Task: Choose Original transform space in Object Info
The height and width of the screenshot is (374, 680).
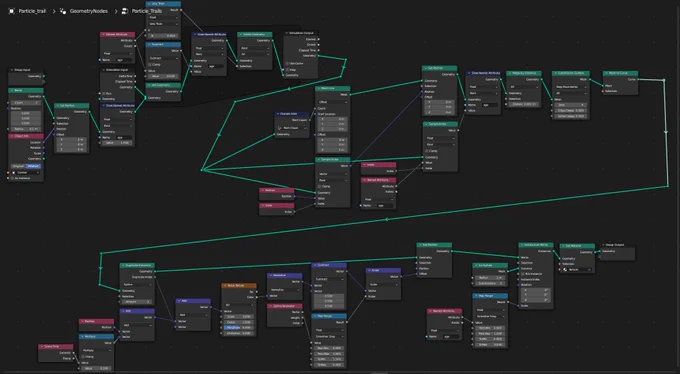Action: pyautogui.click(x=18, y=166)
